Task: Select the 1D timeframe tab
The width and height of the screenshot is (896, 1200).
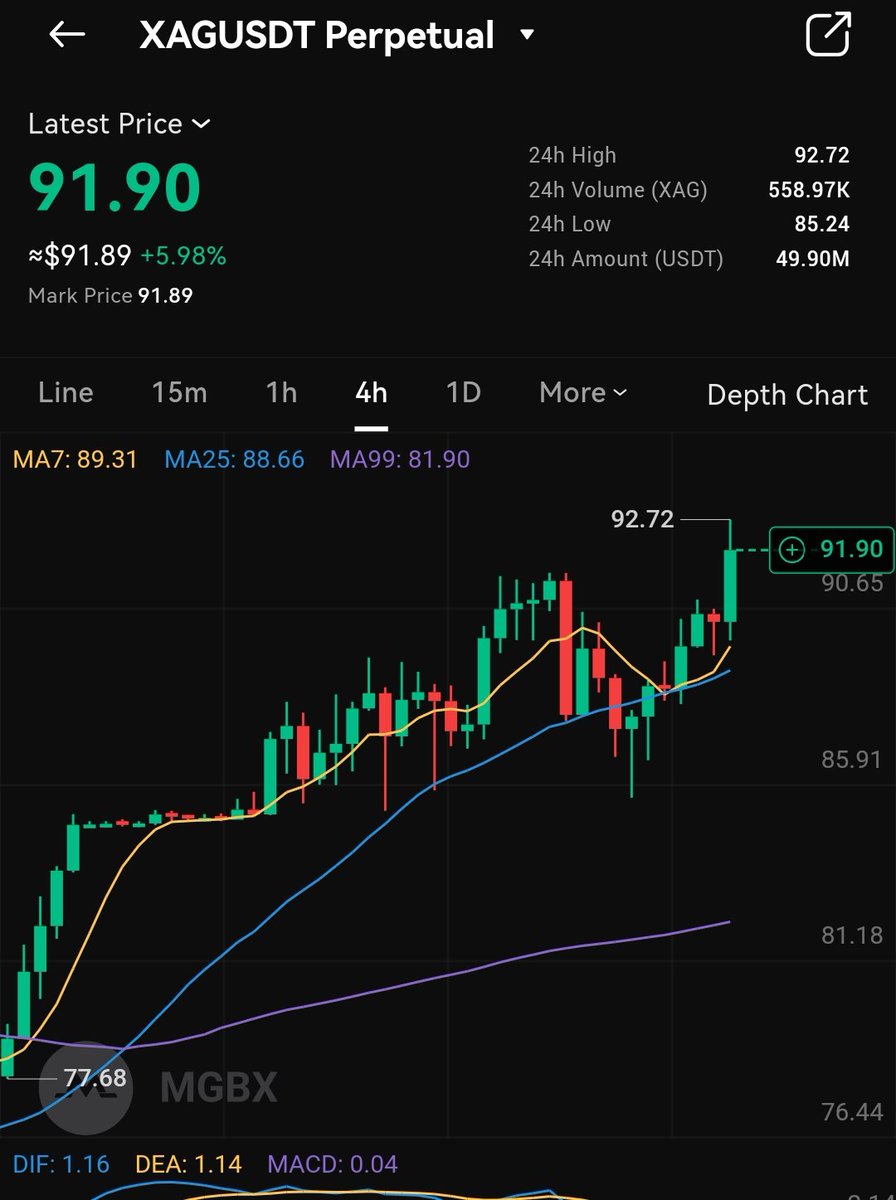Action: tap(463, 393)
